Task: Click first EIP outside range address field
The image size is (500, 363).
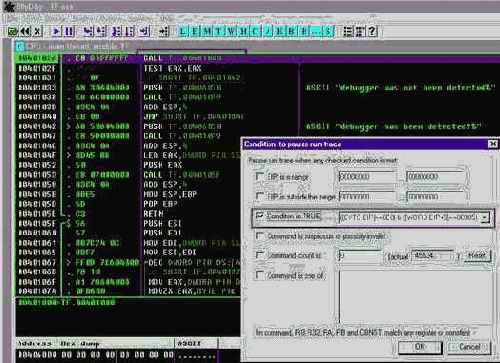Action: click(x=367, y=196)
